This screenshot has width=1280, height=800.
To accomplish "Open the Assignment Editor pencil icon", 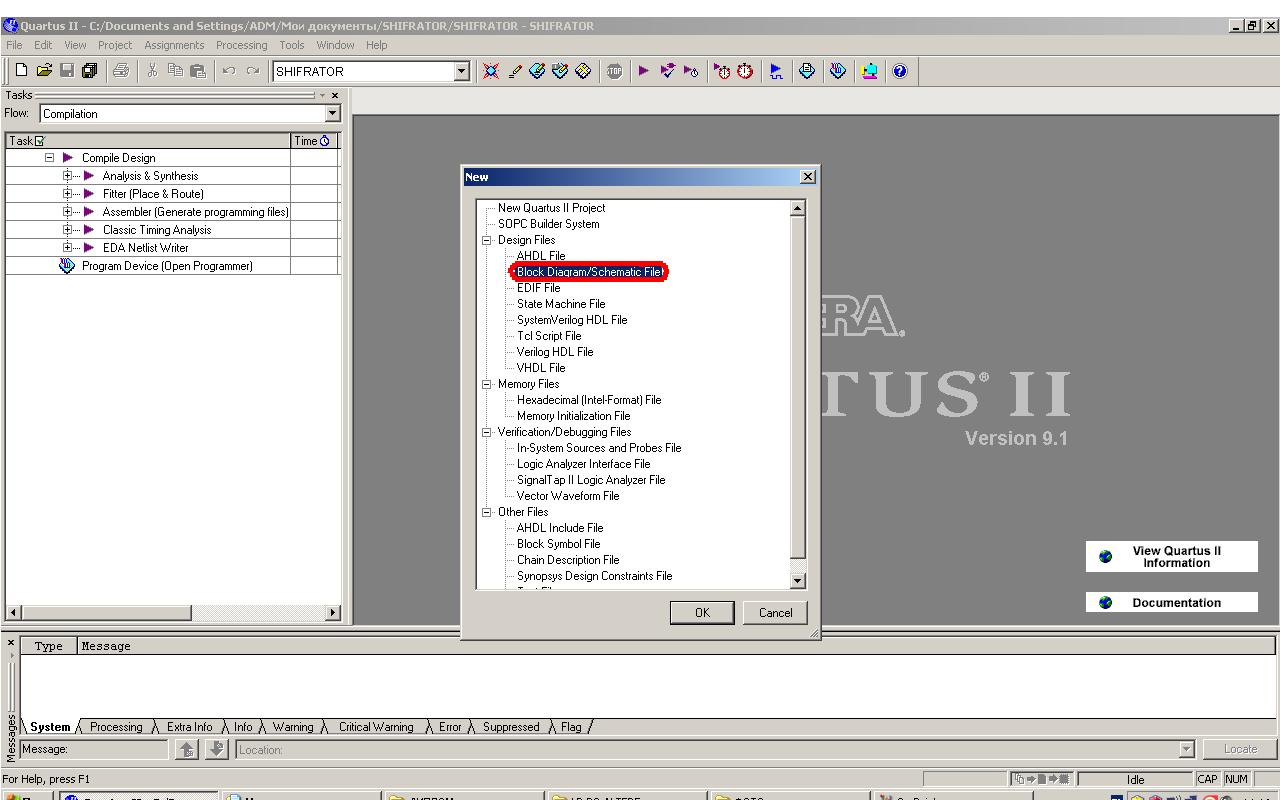I will (515, 71).
